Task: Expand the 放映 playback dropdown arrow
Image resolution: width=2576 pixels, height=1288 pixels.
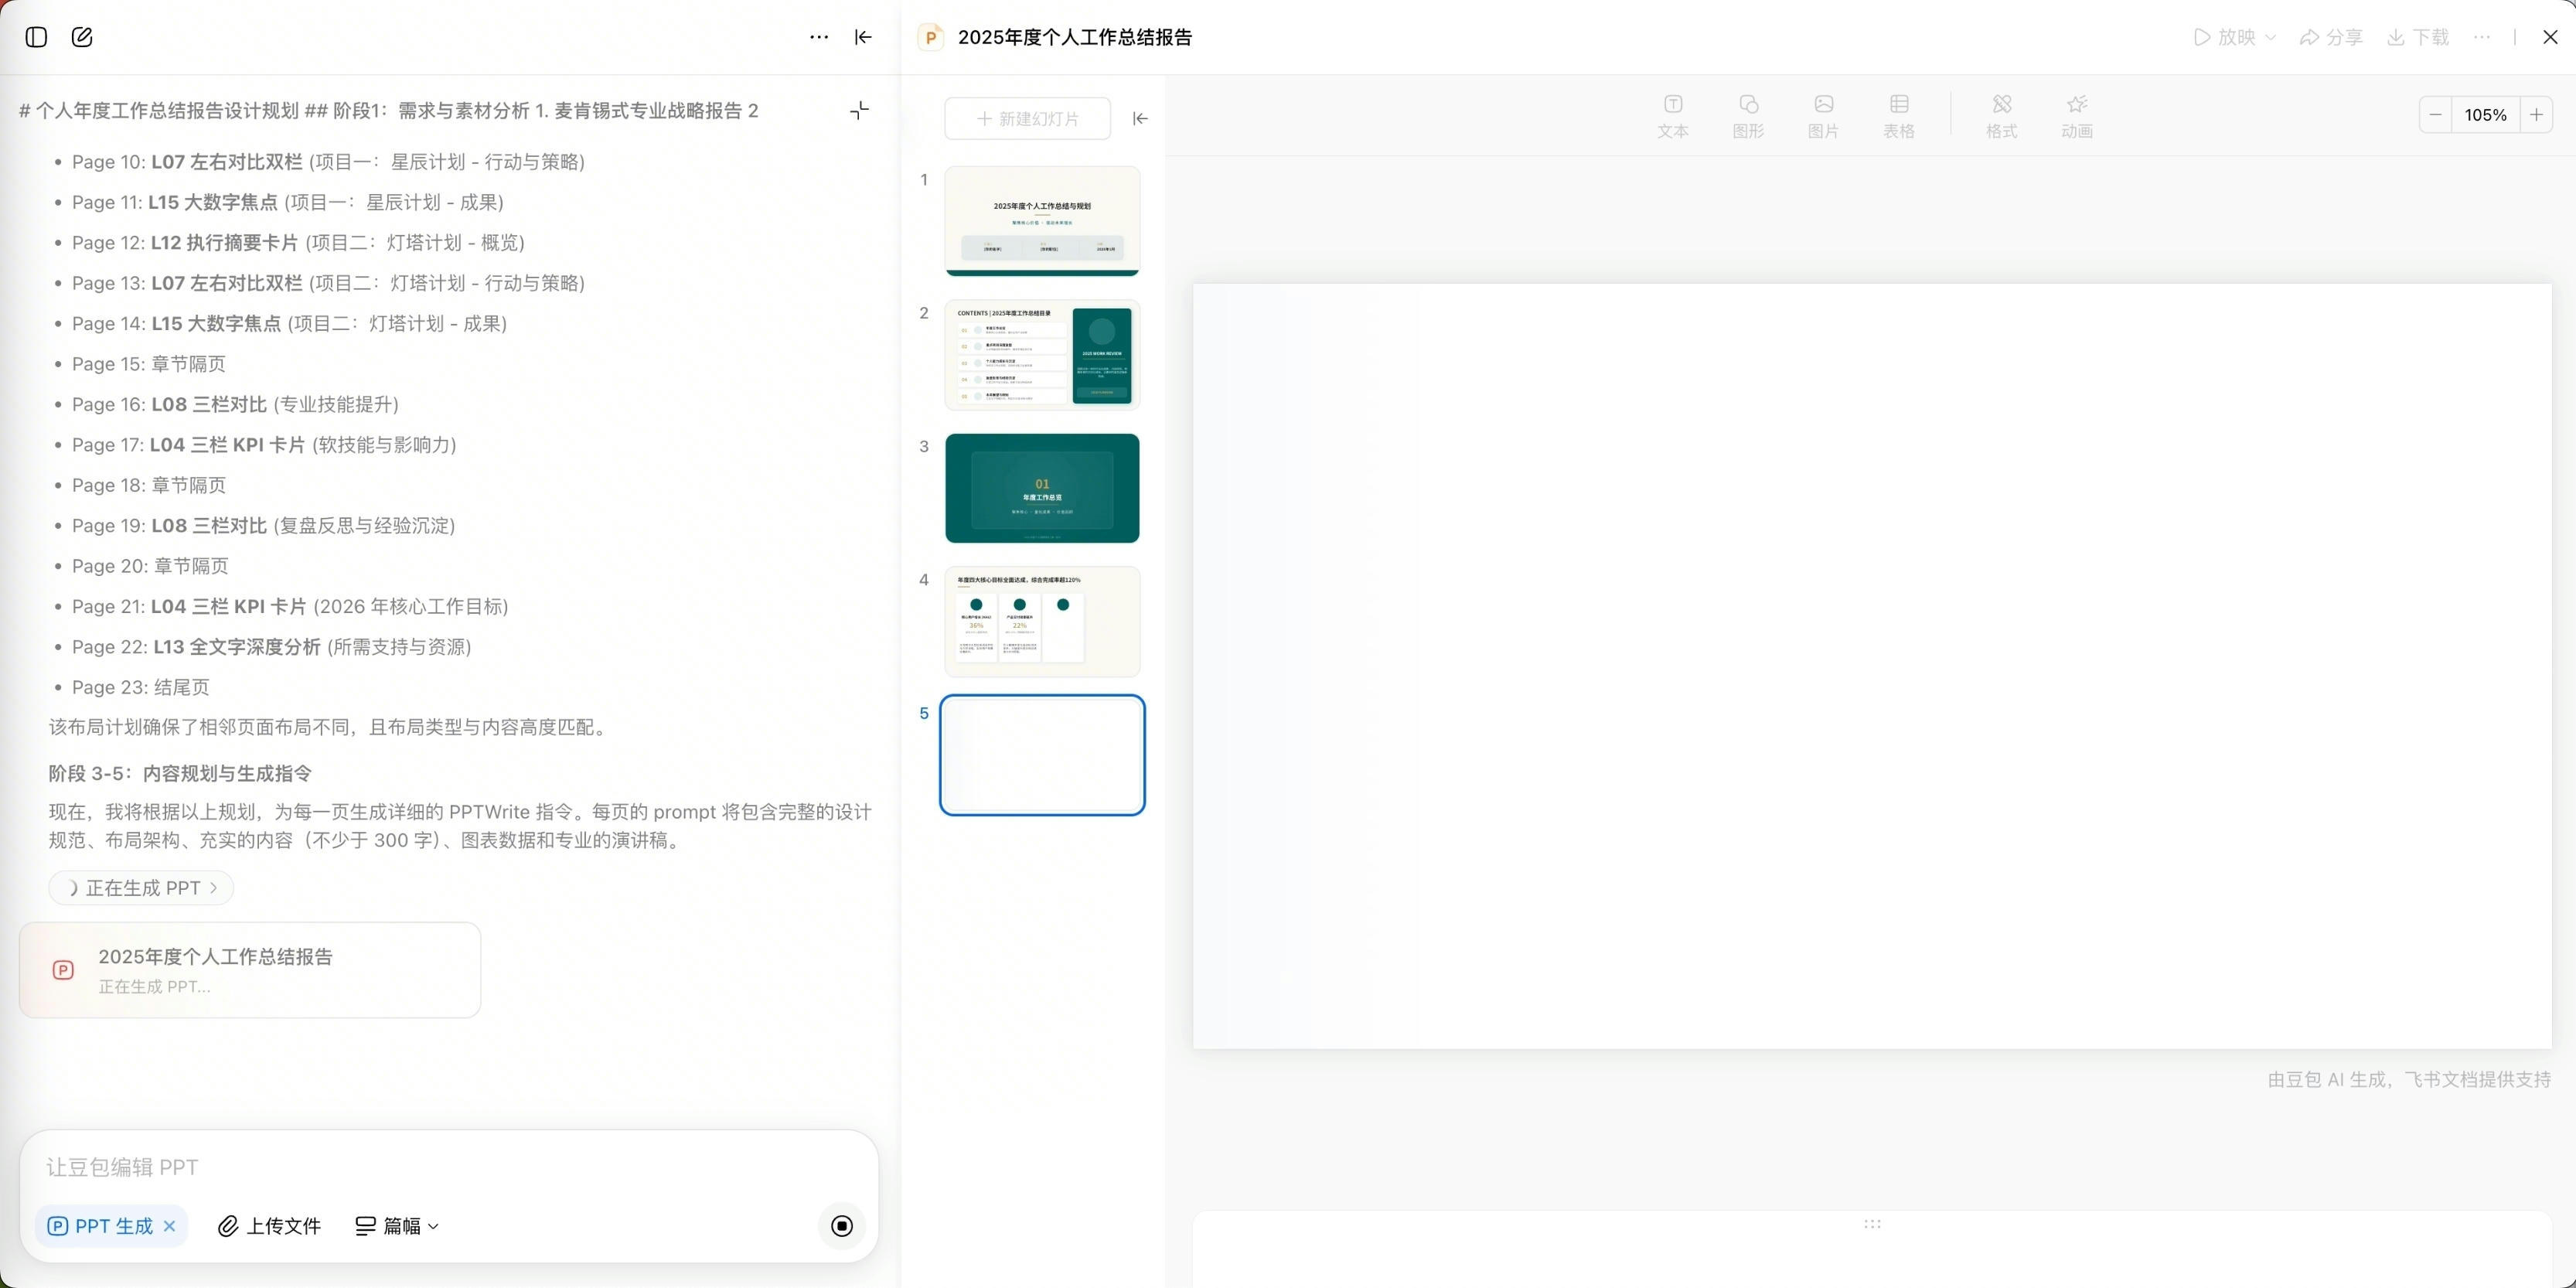Action: (x=2268, y=37)
